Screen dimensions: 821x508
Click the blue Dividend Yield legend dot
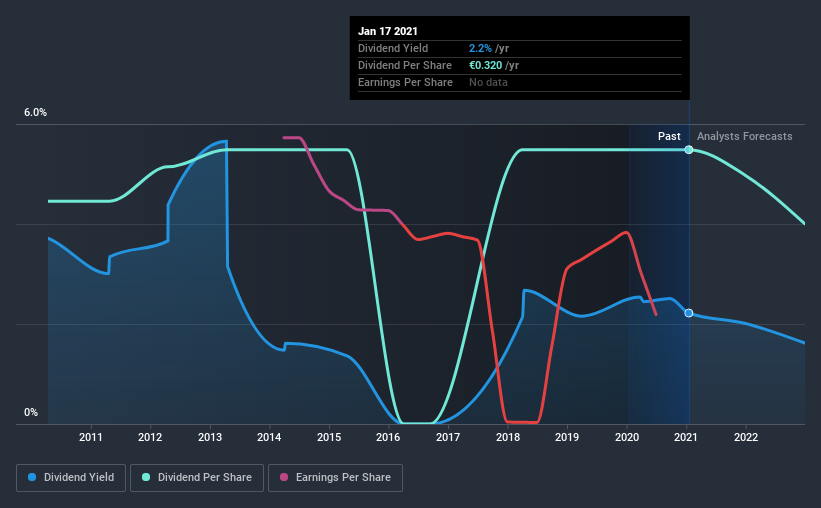coord(32,477)
